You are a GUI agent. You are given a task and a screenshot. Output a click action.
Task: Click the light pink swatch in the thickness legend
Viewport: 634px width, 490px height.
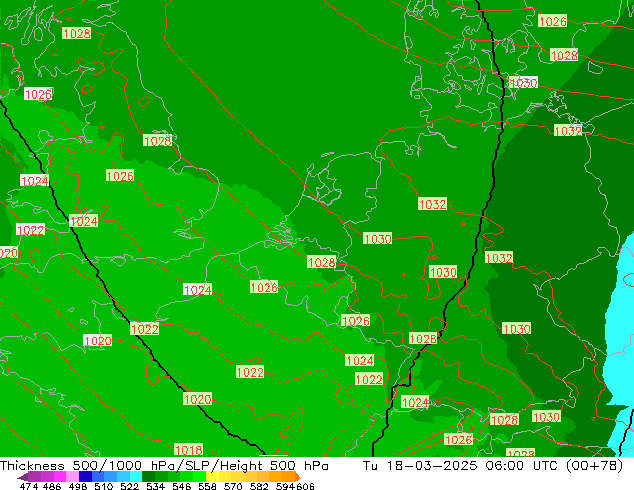(72, 477)
